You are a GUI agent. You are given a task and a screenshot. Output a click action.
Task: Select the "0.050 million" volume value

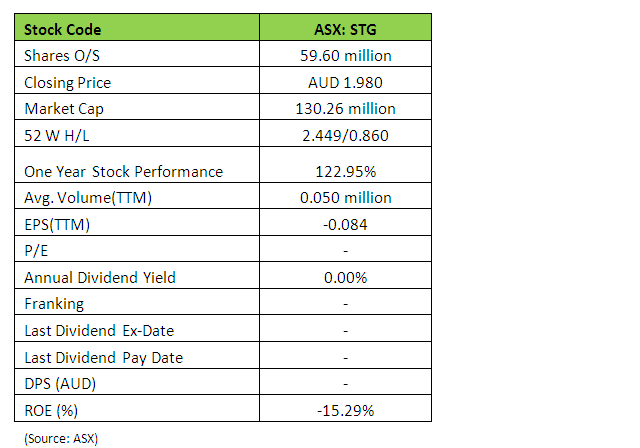[345, 197]
